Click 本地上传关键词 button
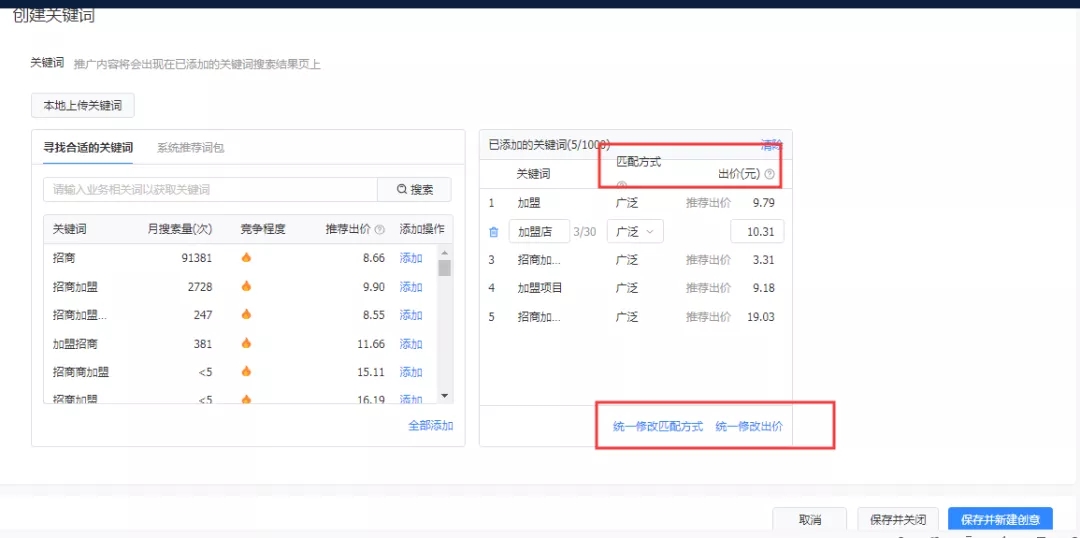Viewport: 1080px width, 538px height. (x=82, y=106)
